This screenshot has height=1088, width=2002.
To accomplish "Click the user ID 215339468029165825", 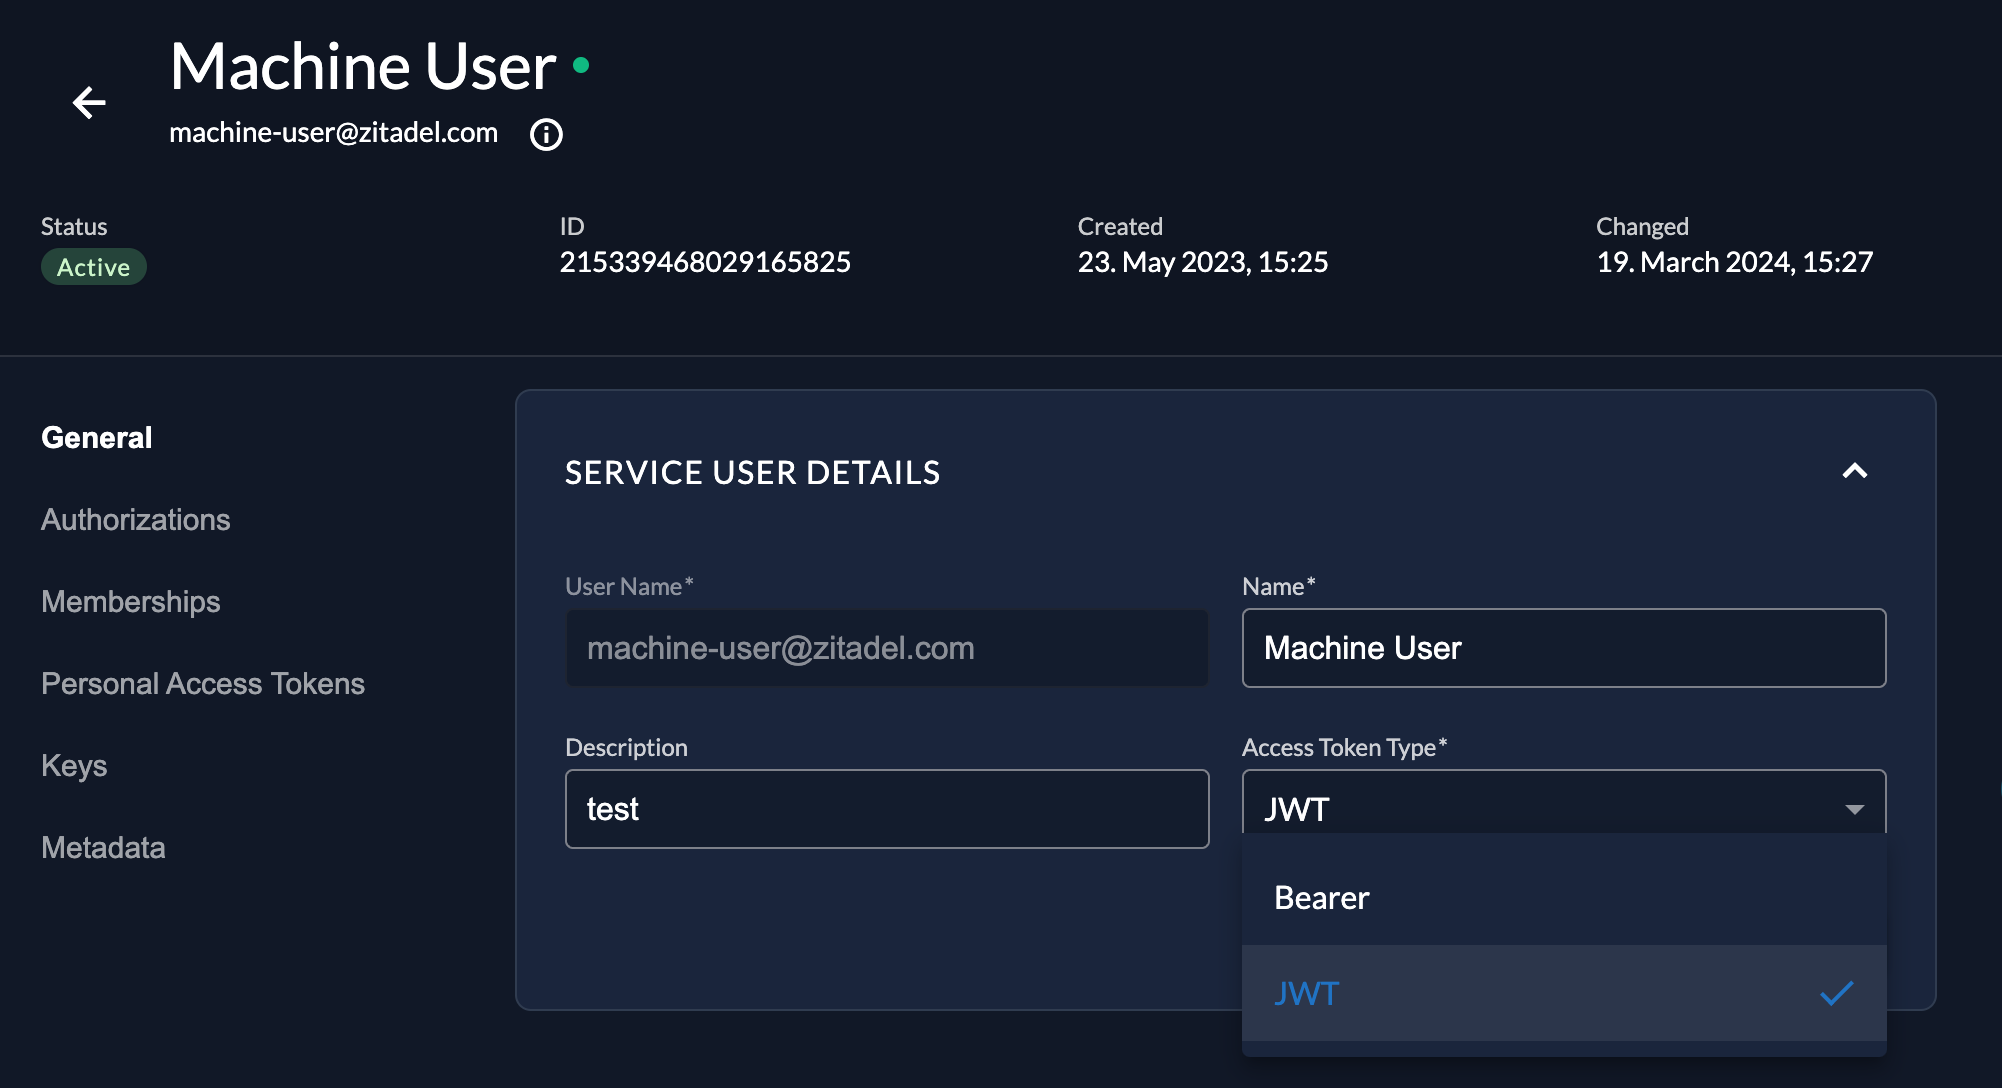I will point(706,262).
